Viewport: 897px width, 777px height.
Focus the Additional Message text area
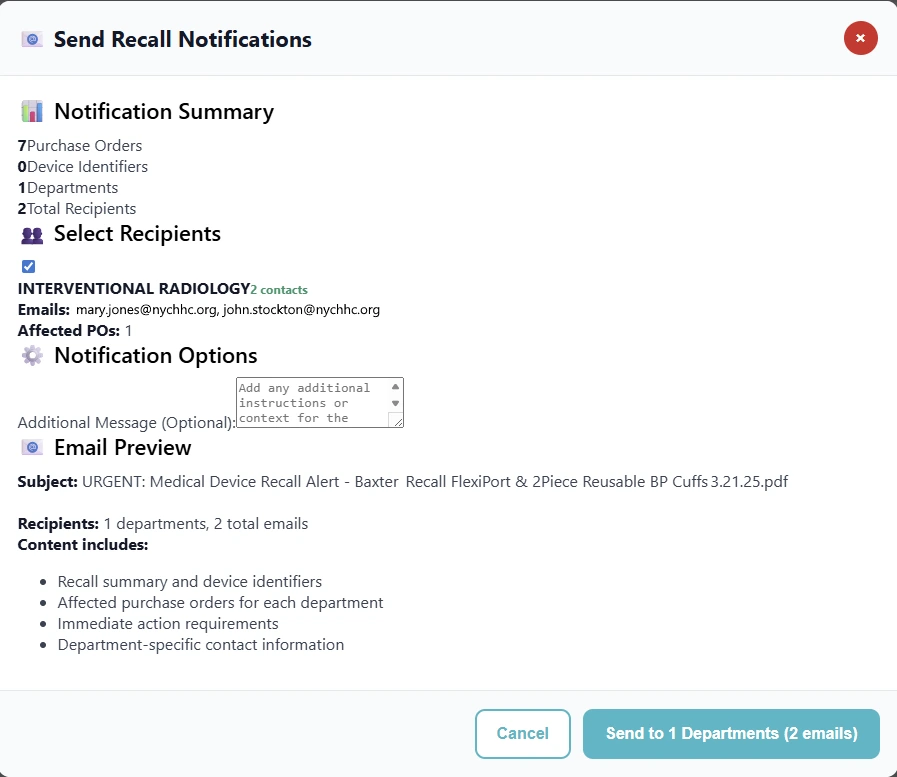[x=312, y=402]
